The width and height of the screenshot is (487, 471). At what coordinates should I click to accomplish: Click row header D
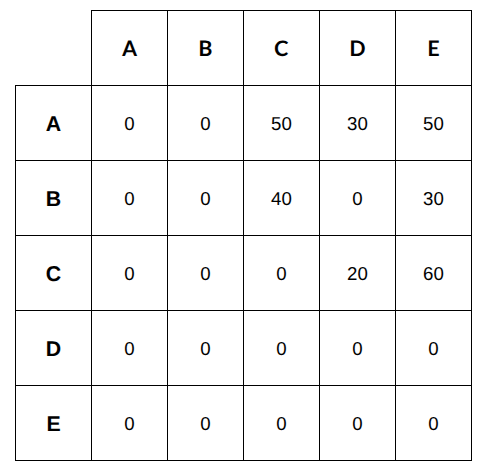53,348
